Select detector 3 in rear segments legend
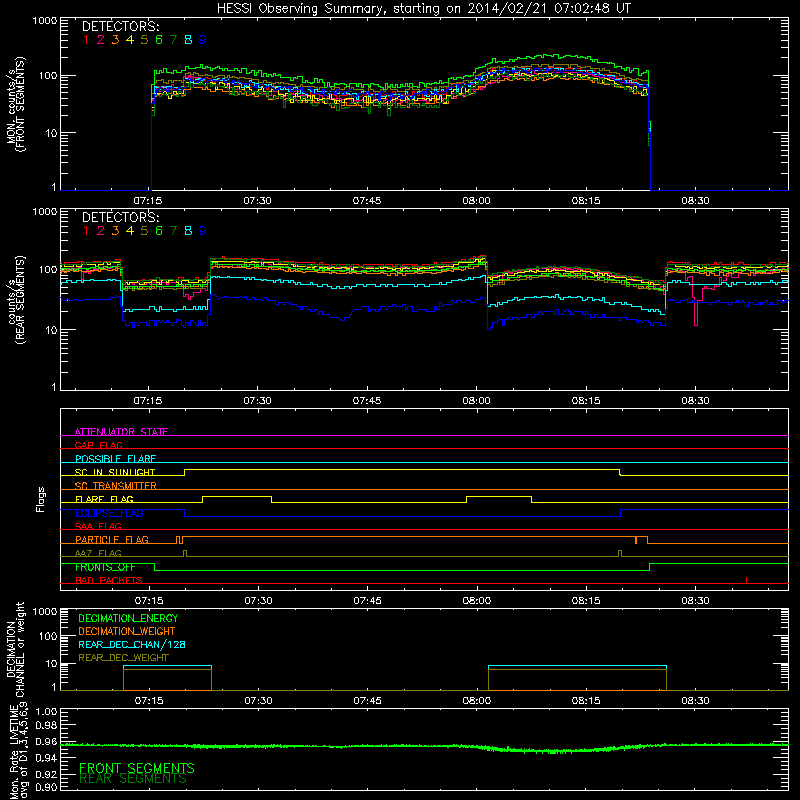 click(x=115, y=231)
